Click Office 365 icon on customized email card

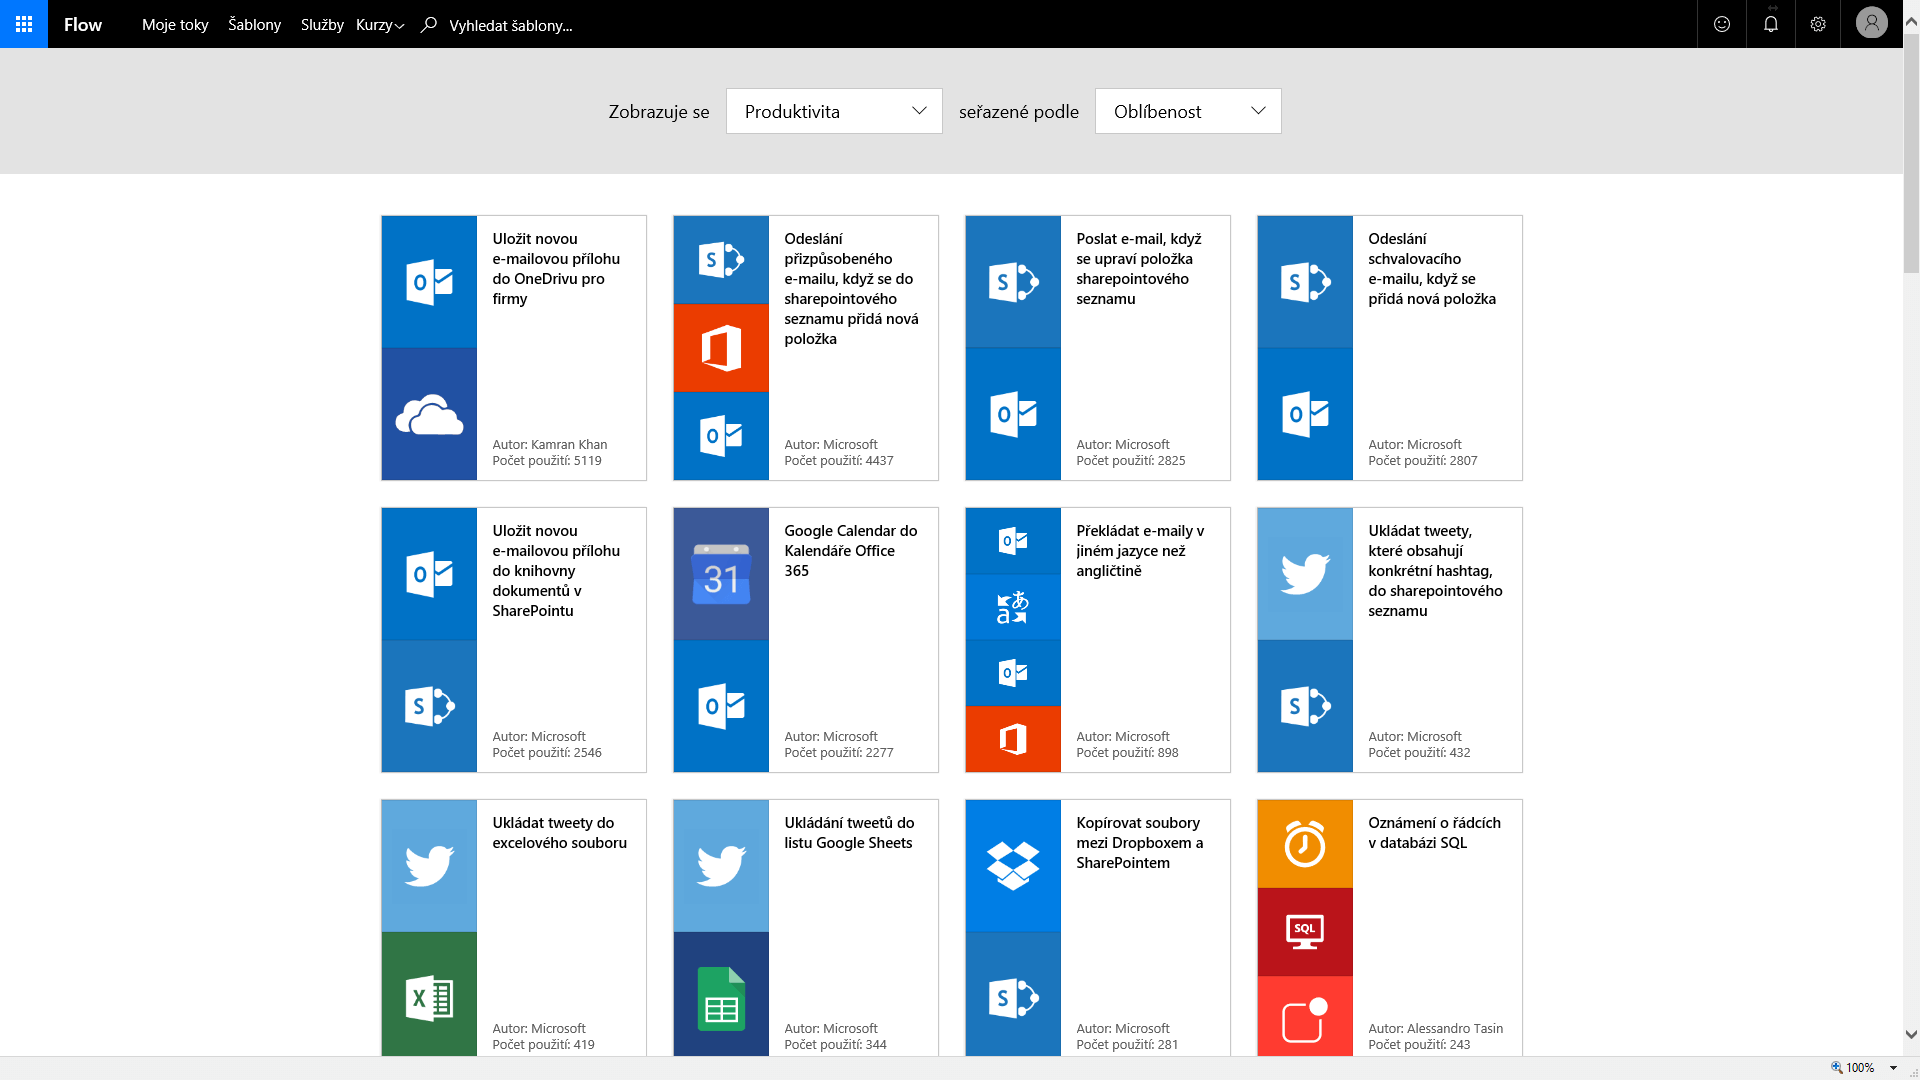point(721,348)
